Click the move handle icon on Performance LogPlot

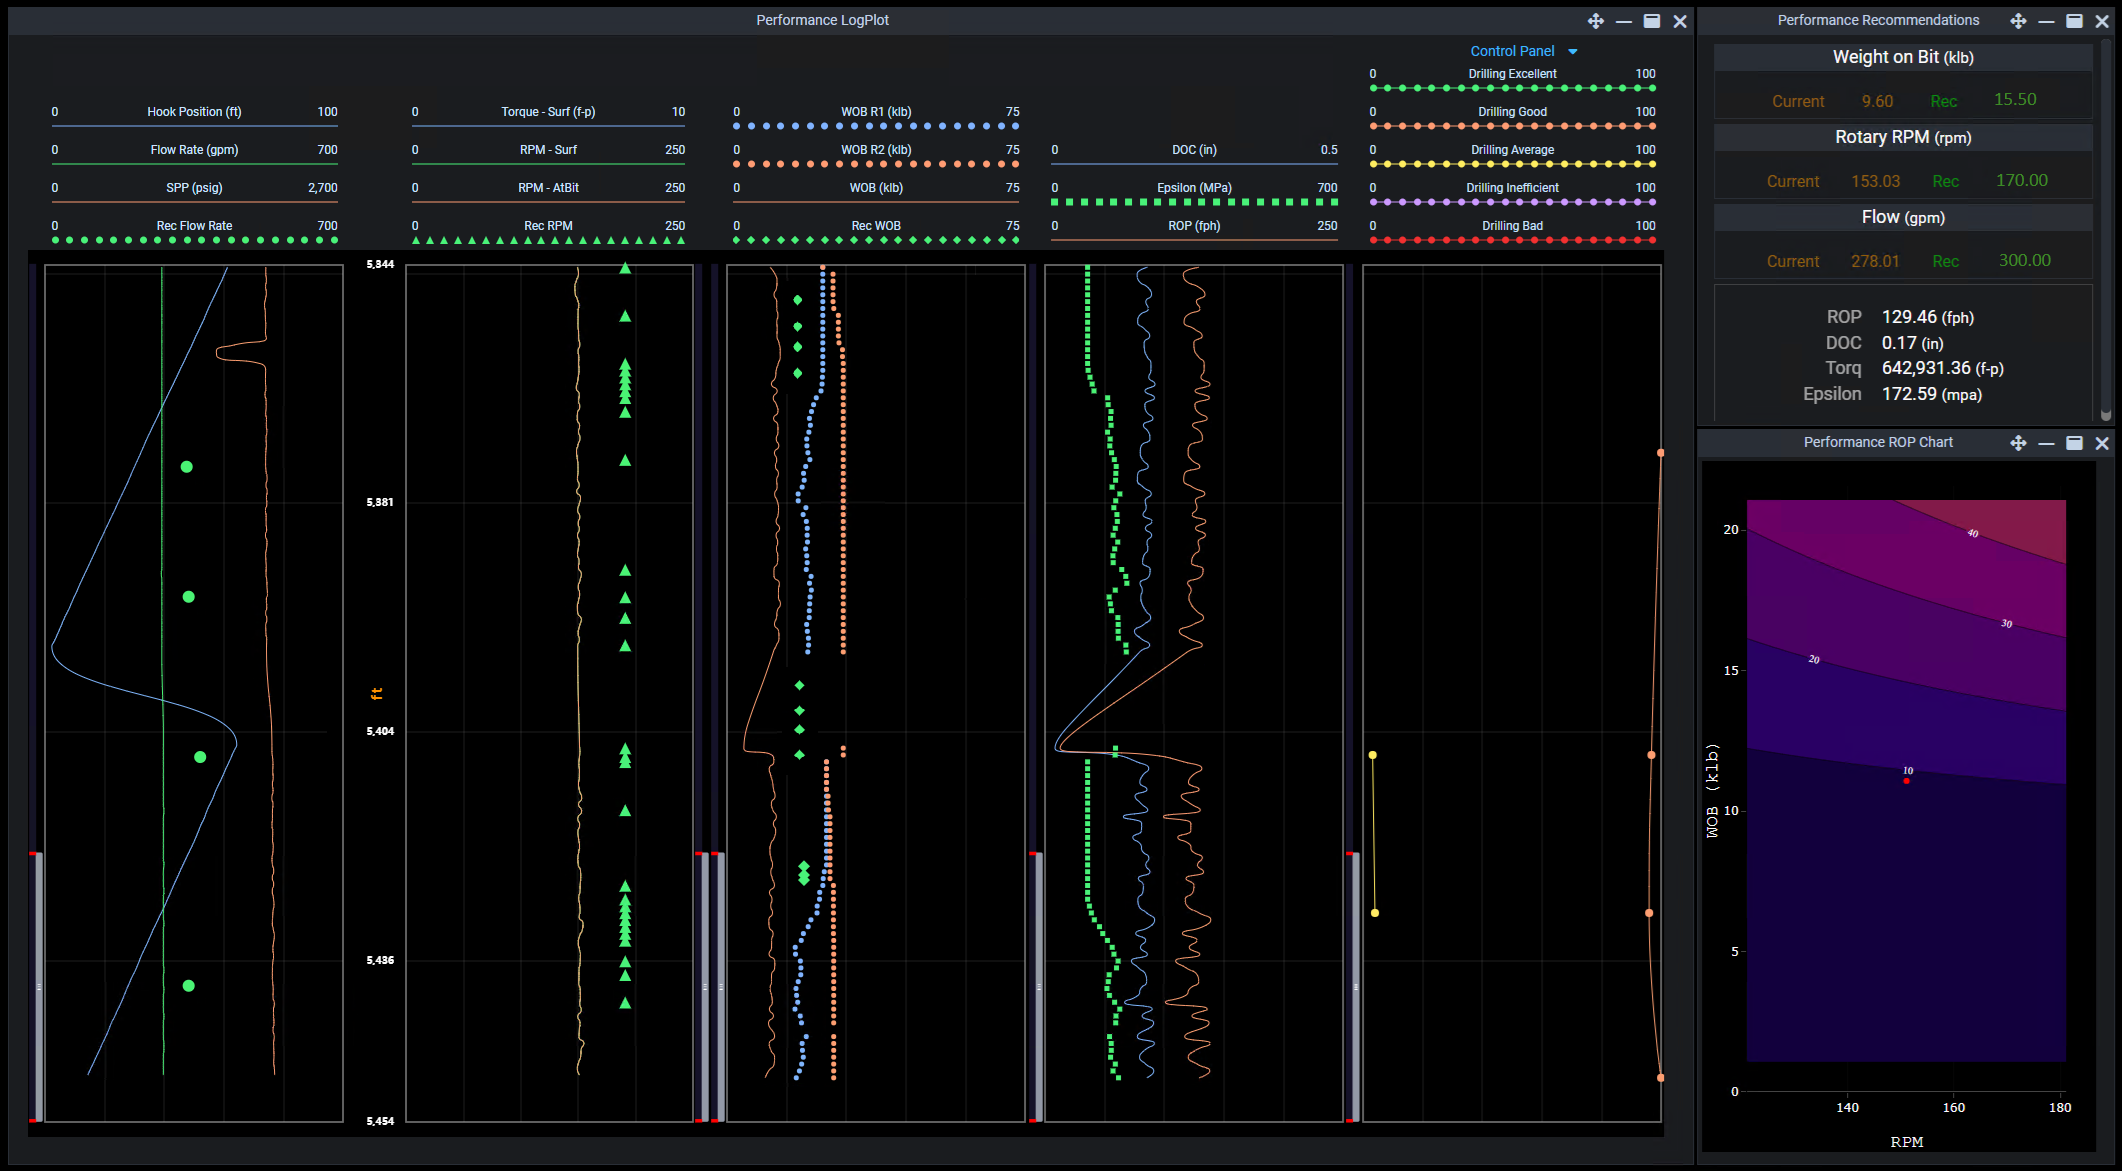click(x=1594, y=20)
